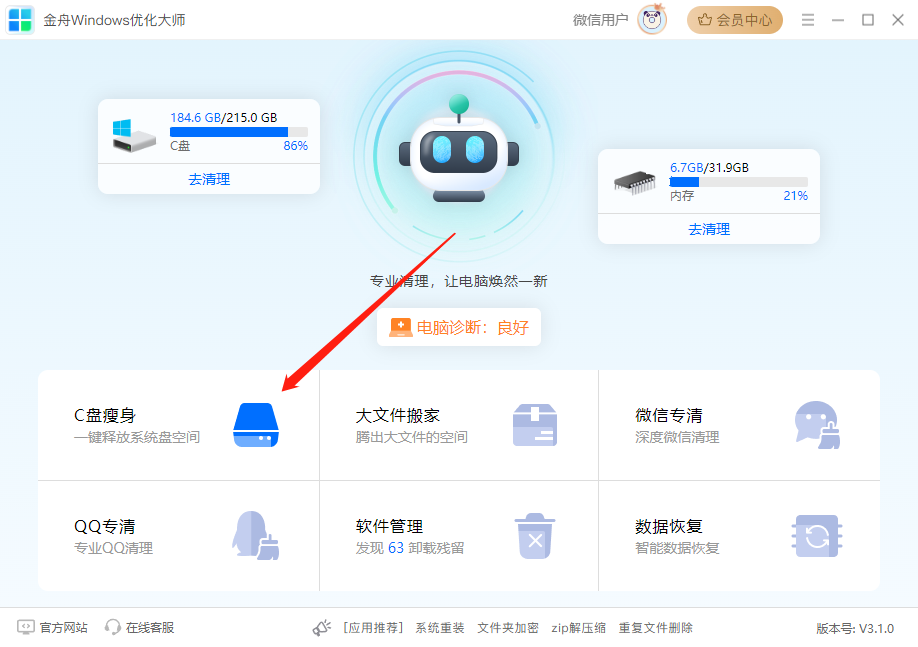Click 发现 63 卸载残留 text
This screenshot has width=918, height=647.
(x=410, y=548)
